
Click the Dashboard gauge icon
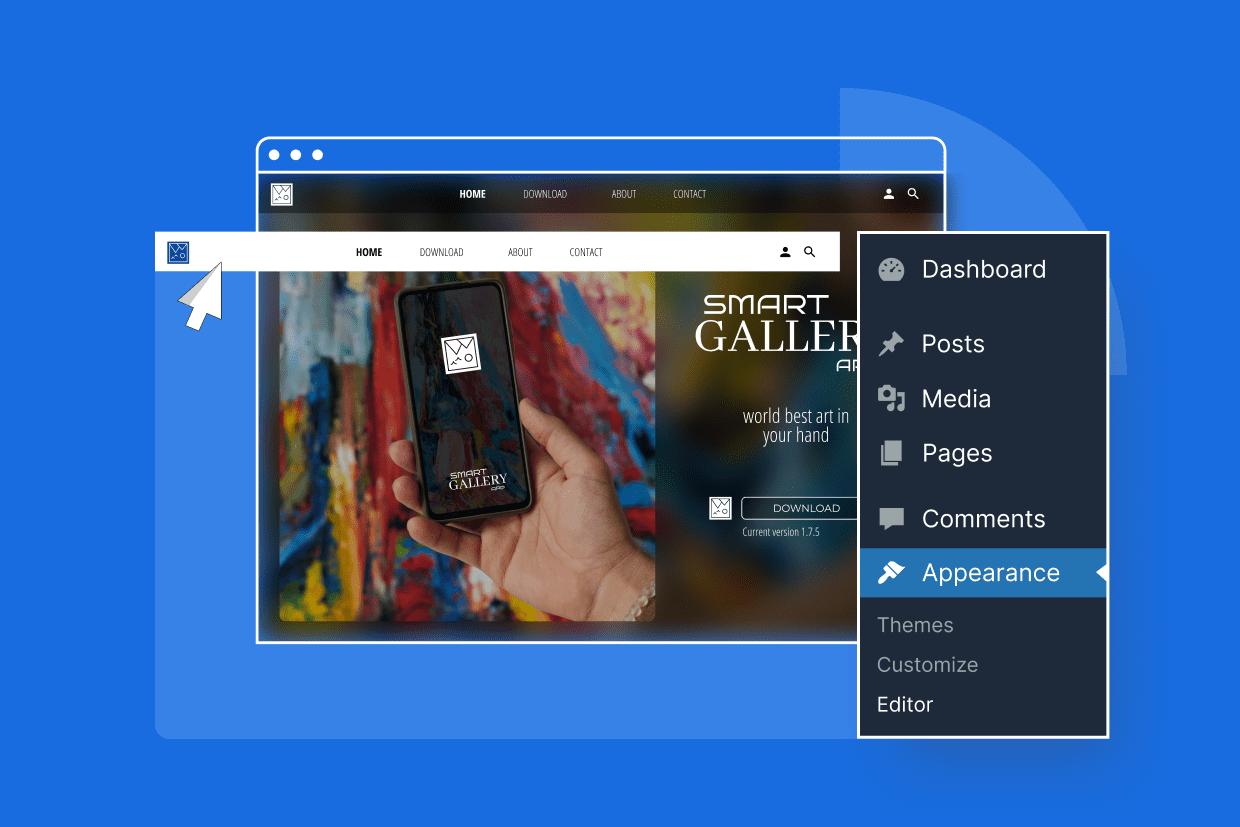[x=891, y=269]
